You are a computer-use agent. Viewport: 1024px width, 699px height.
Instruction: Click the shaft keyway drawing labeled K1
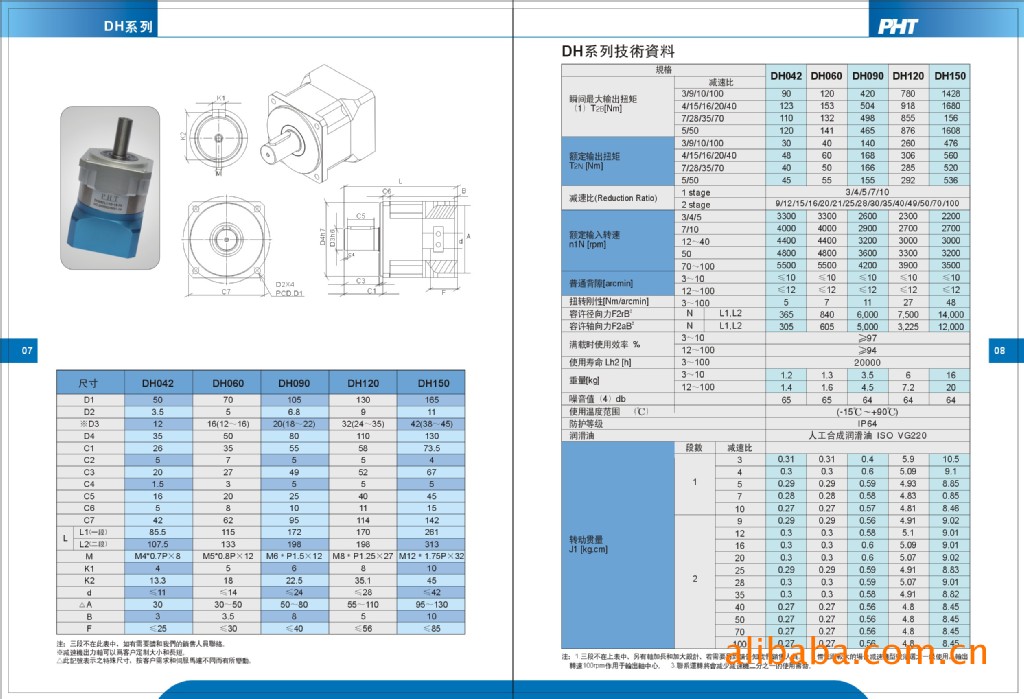click(216, 137)
